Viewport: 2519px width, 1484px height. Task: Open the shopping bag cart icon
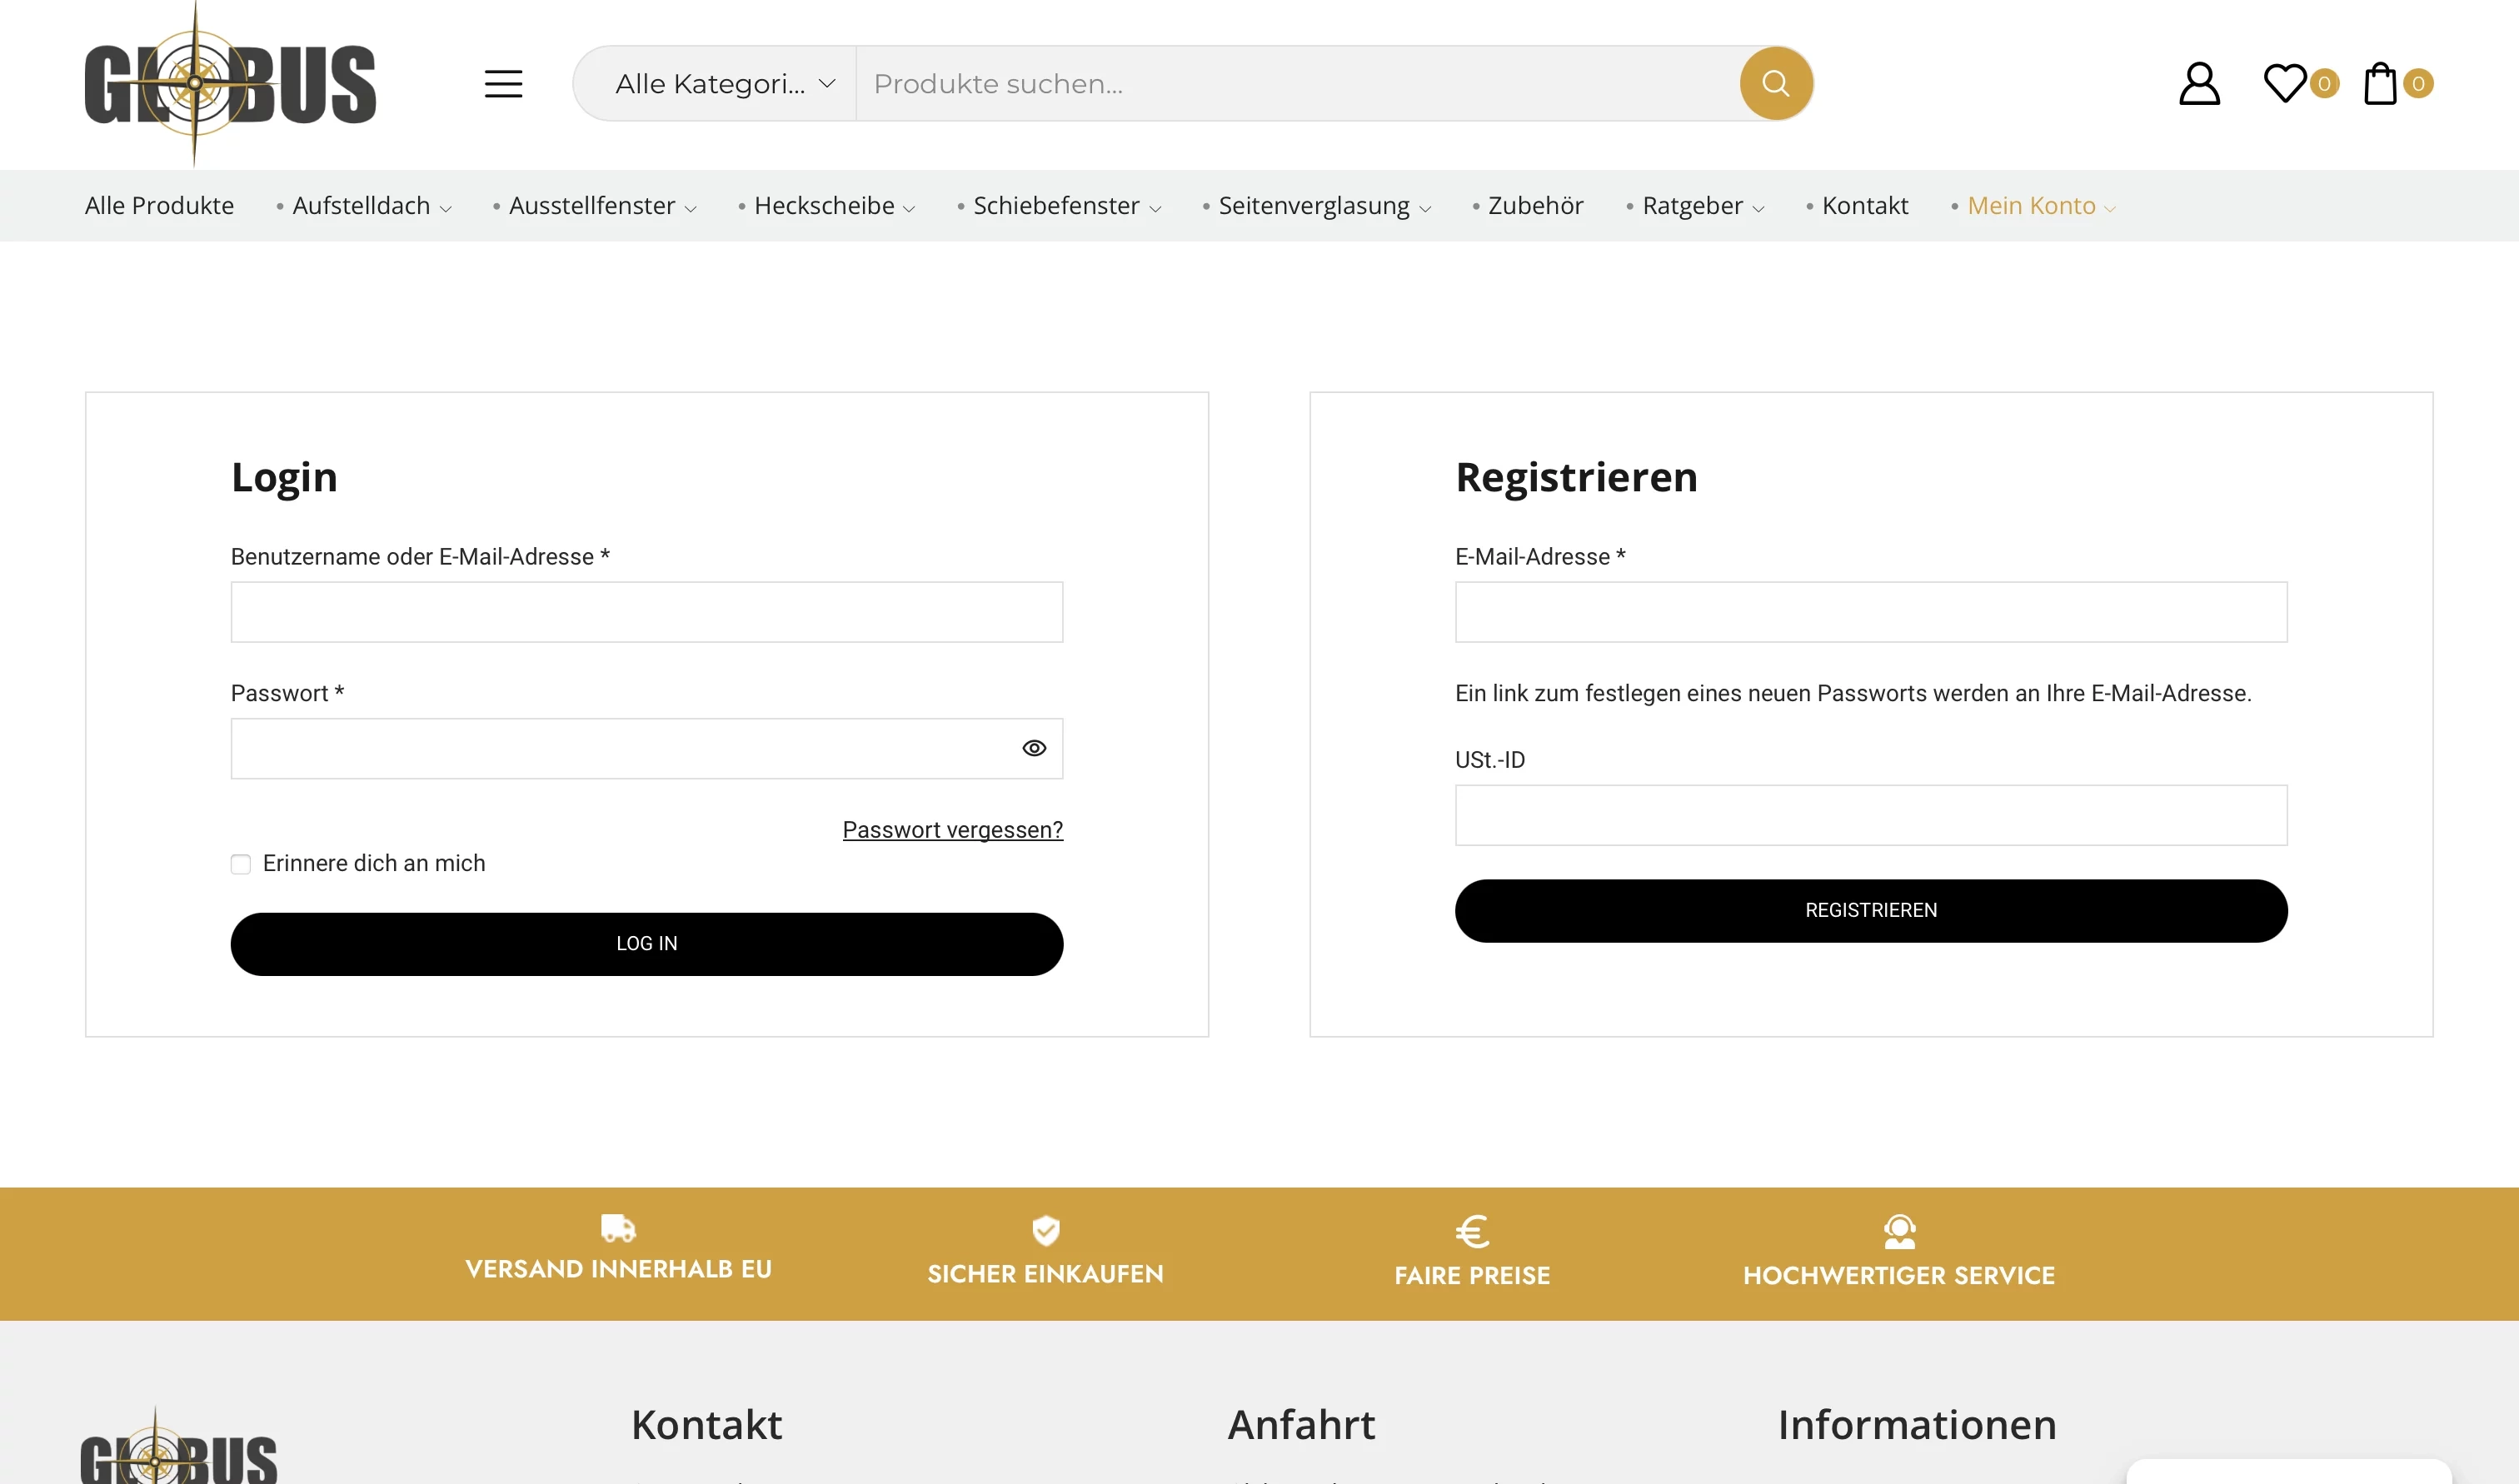coord(2380,84)
